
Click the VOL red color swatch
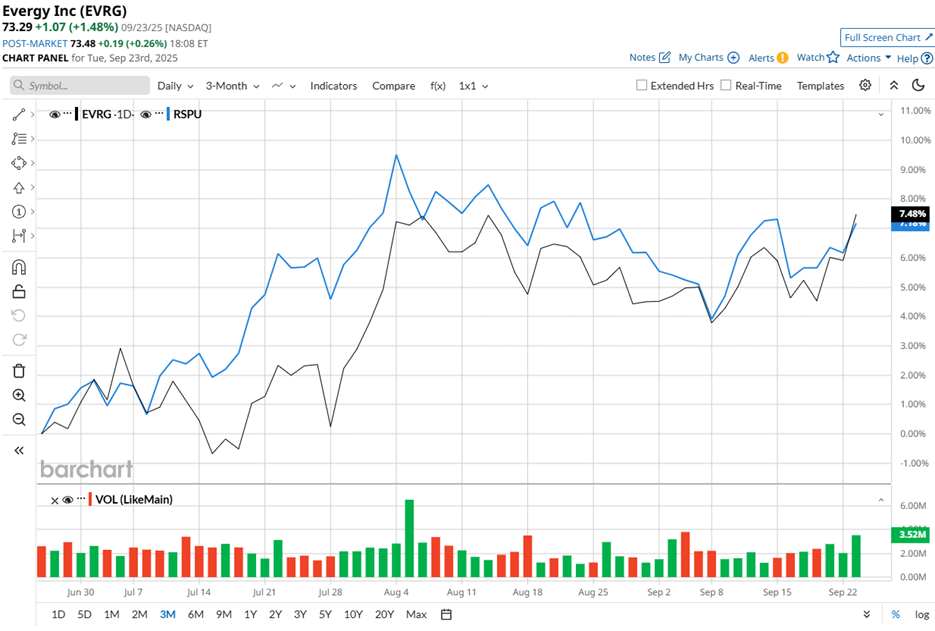coord(90,500)
